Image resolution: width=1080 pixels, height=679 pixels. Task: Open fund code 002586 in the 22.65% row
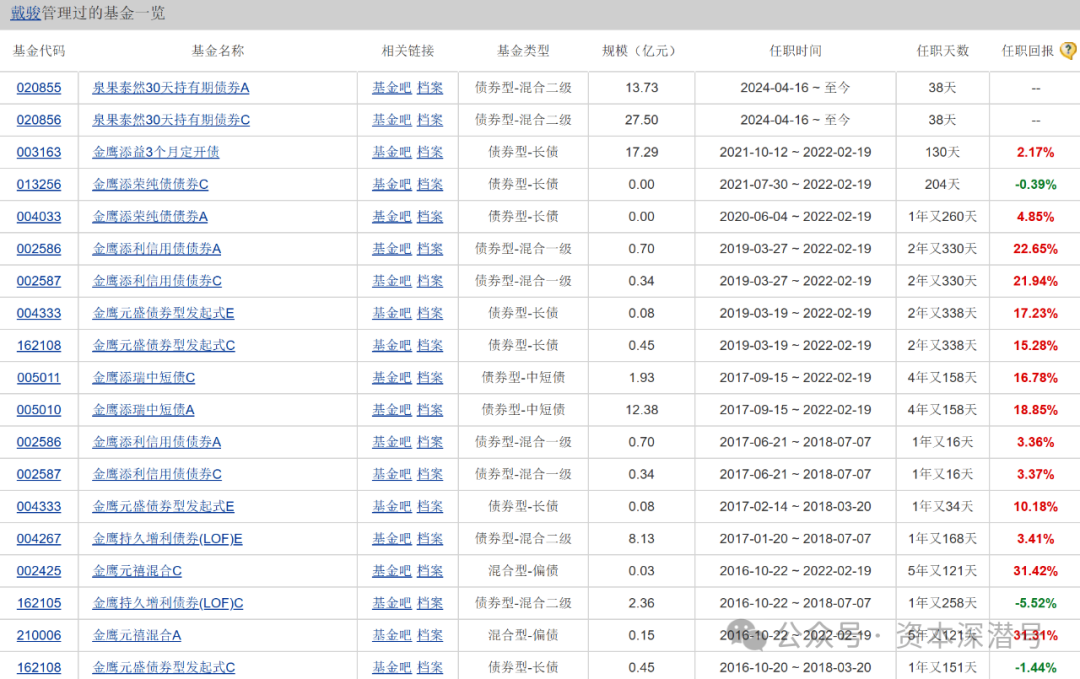tap(39, 249)
